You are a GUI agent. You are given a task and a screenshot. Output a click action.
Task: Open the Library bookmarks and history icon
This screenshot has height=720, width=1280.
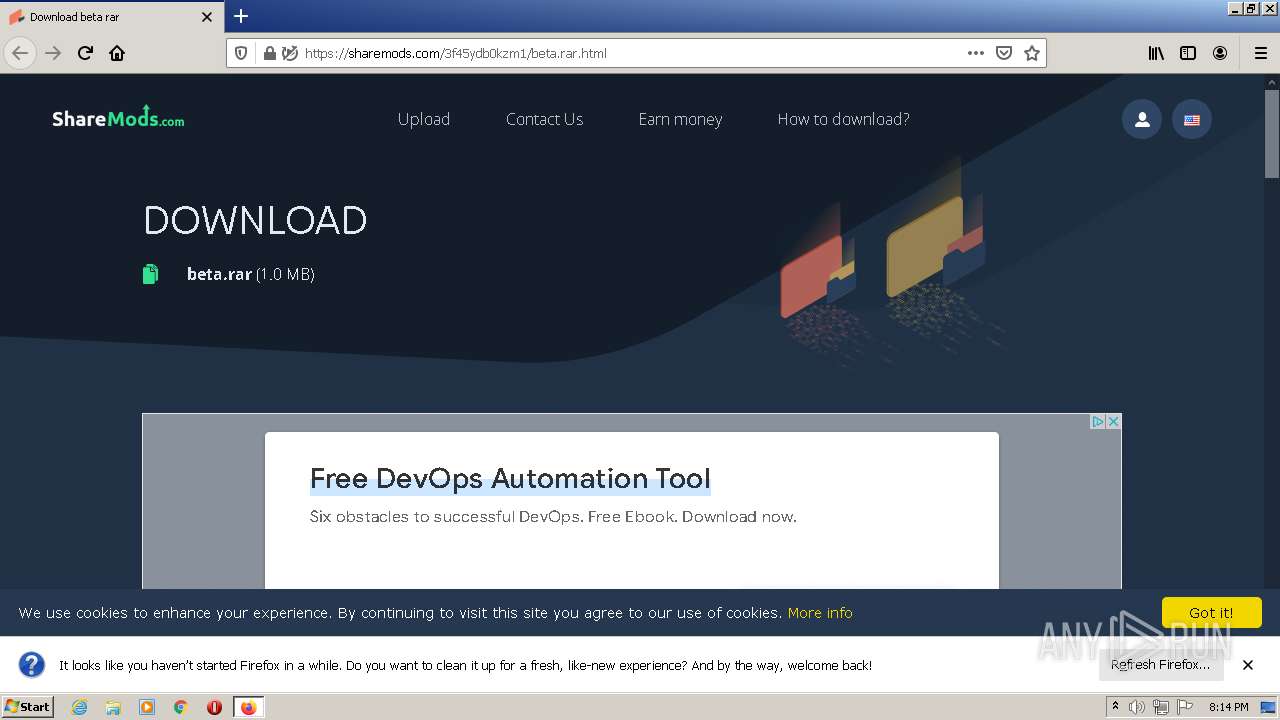(x=1156, y=53)
